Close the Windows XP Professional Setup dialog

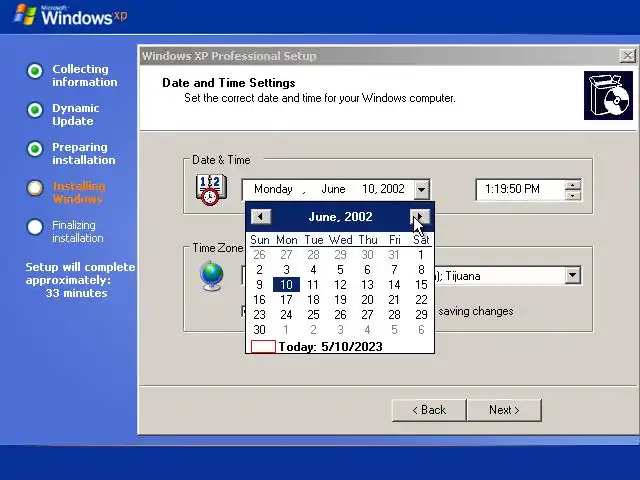[x=628, y=56]
